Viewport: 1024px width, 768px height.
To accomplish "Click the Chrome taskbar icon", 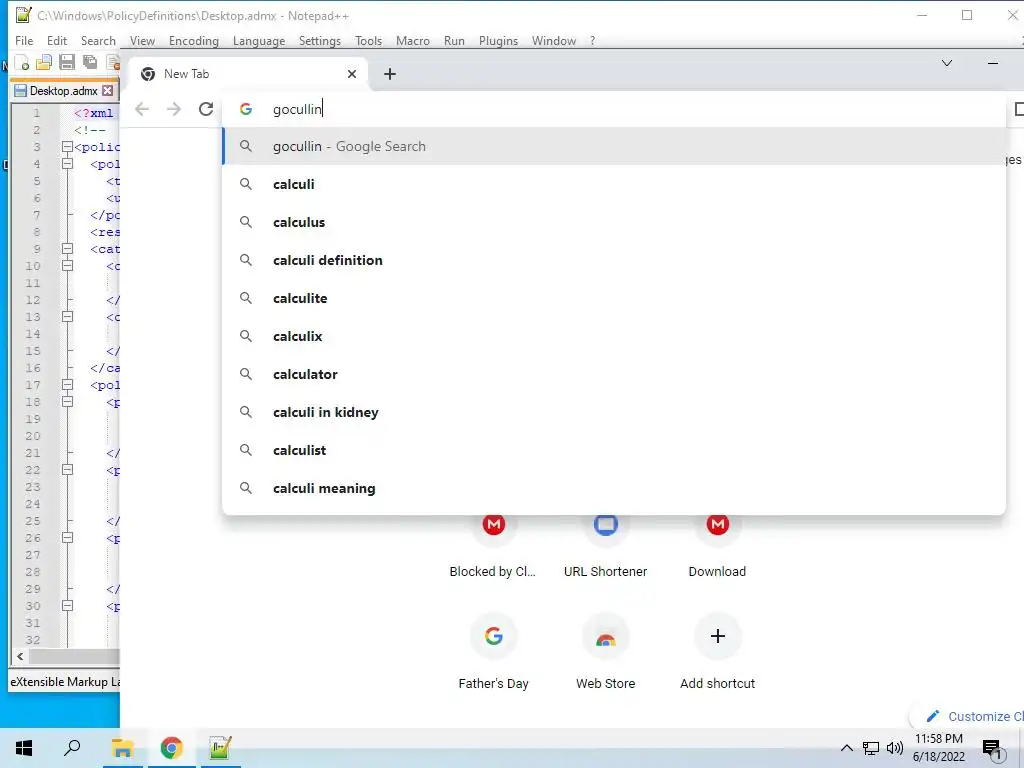I will [171, 748].
